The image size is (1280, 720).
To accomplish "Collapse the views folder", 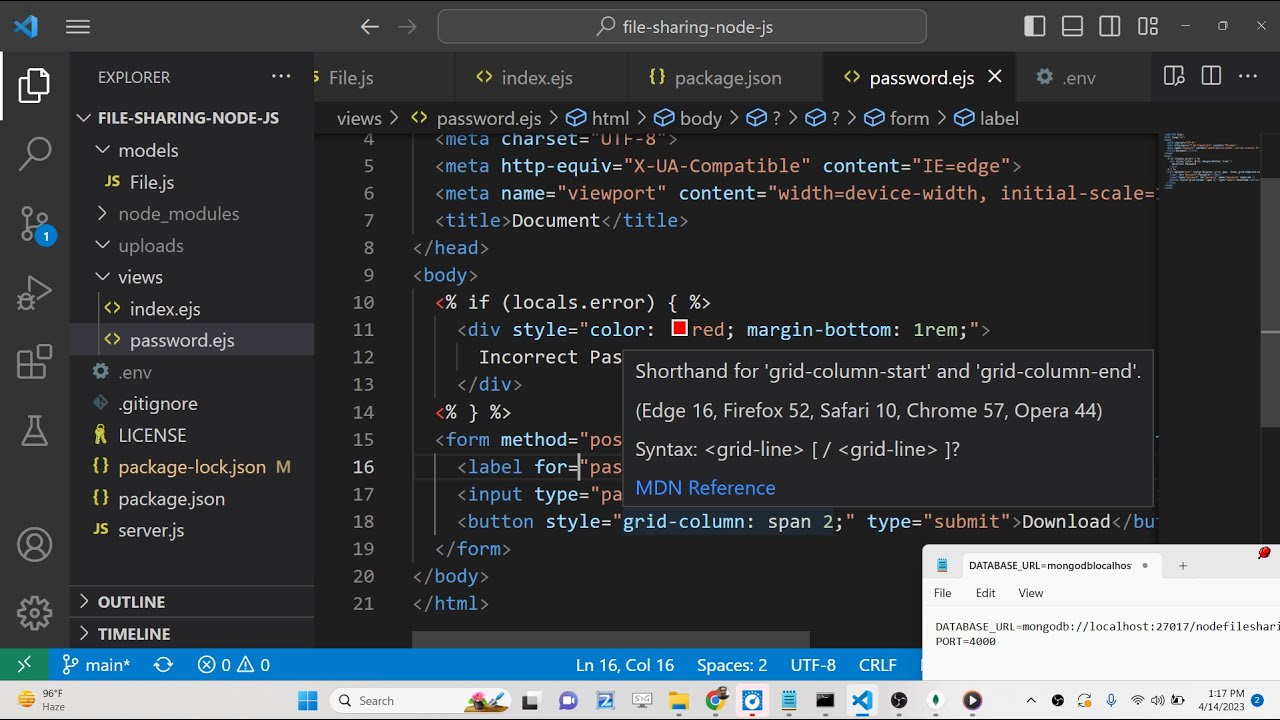I will click(140, 277).
